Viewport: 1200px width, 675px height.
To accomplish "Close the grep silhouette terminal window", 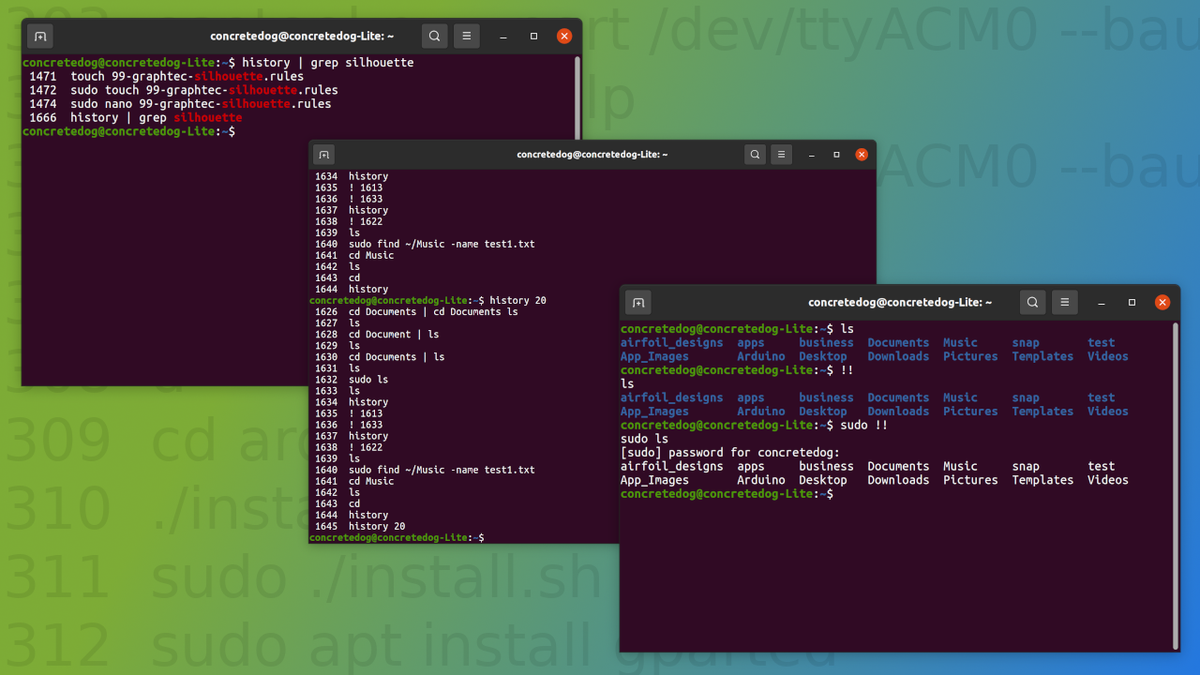I will point(564,36).
